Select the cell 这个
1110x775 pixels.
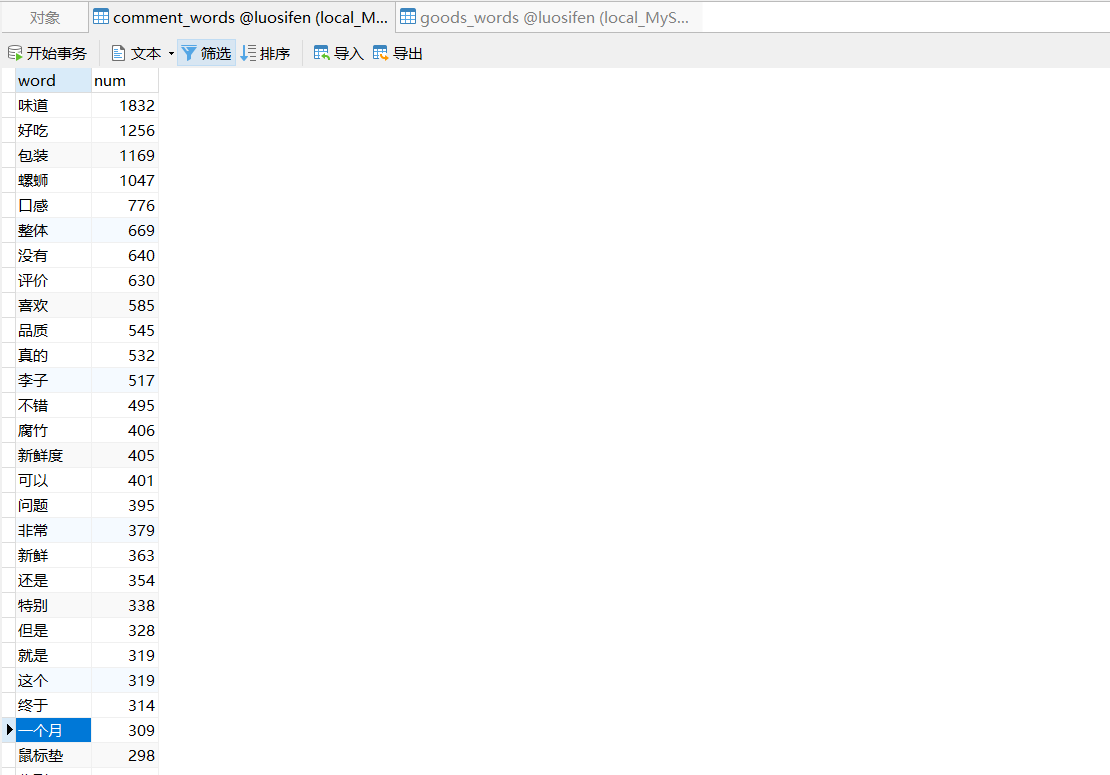click(53, 681)
